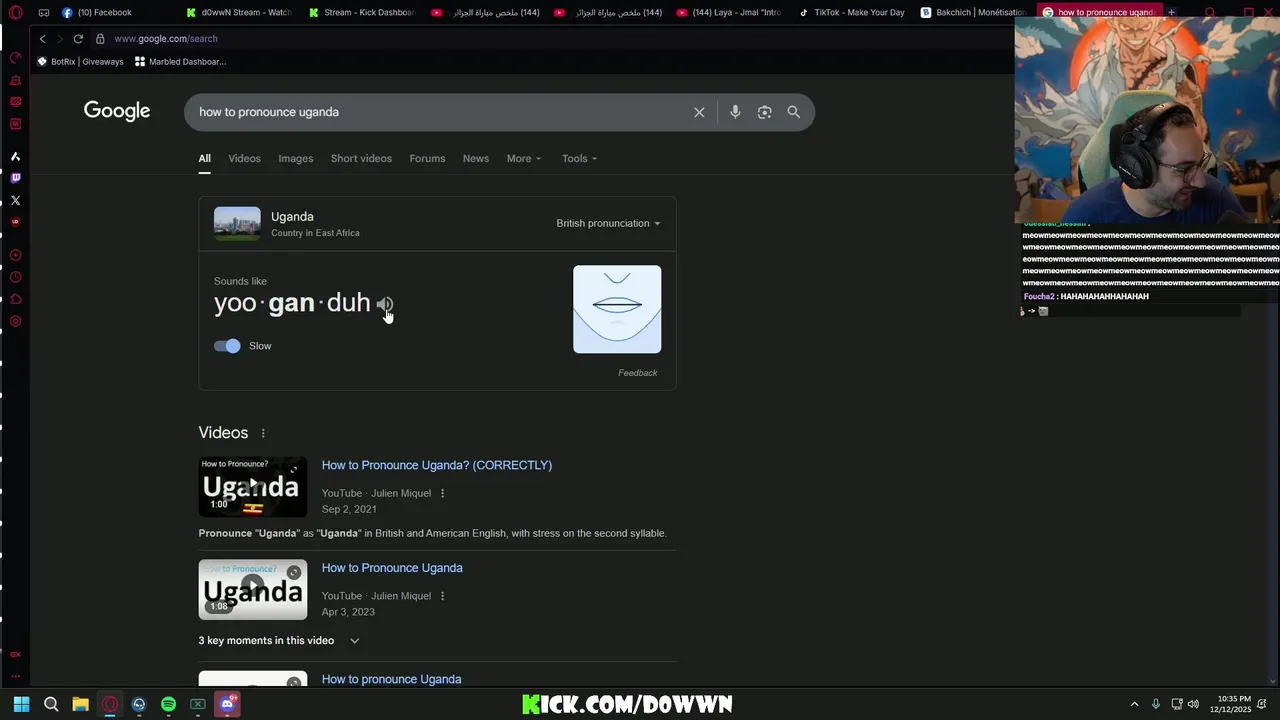Open sidebar history clock icon
Image resolution: width=1280 pixels, height=720 pixels.
coord(15,277)
